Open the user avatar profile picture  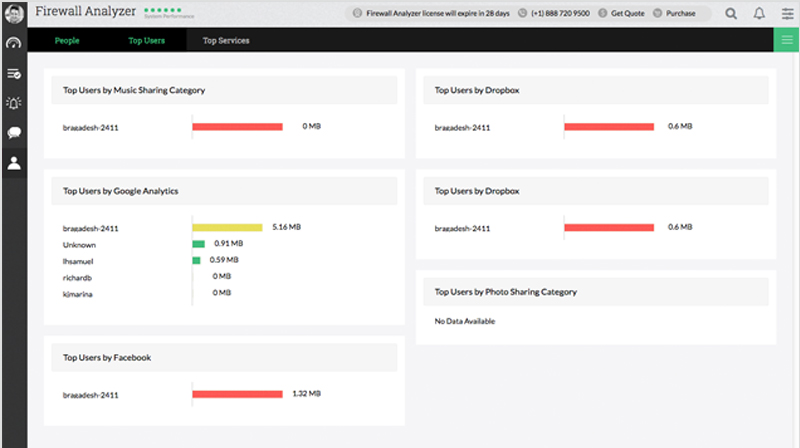[14, 13]
